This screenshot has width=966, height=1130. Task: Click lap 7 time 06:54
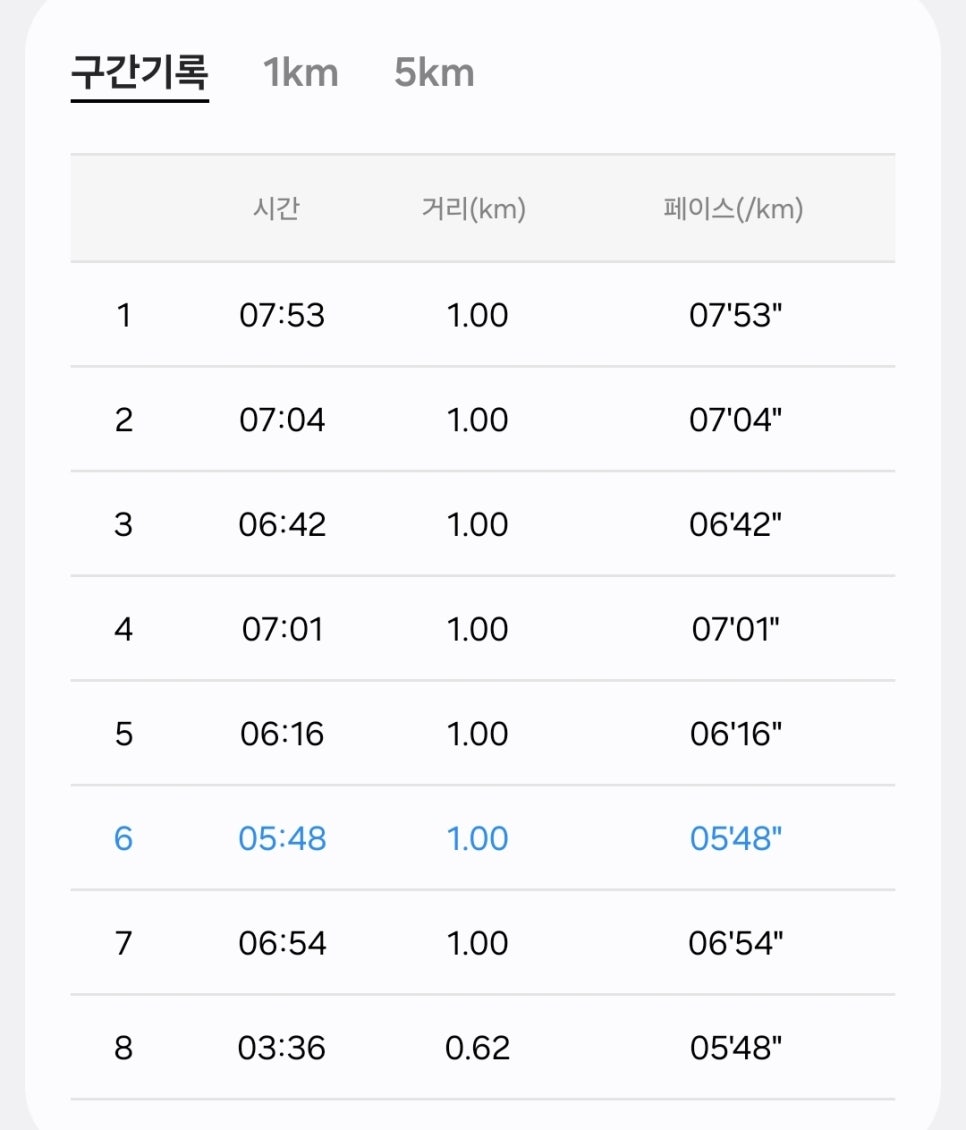pyautogui.click(x=282, y=943)
